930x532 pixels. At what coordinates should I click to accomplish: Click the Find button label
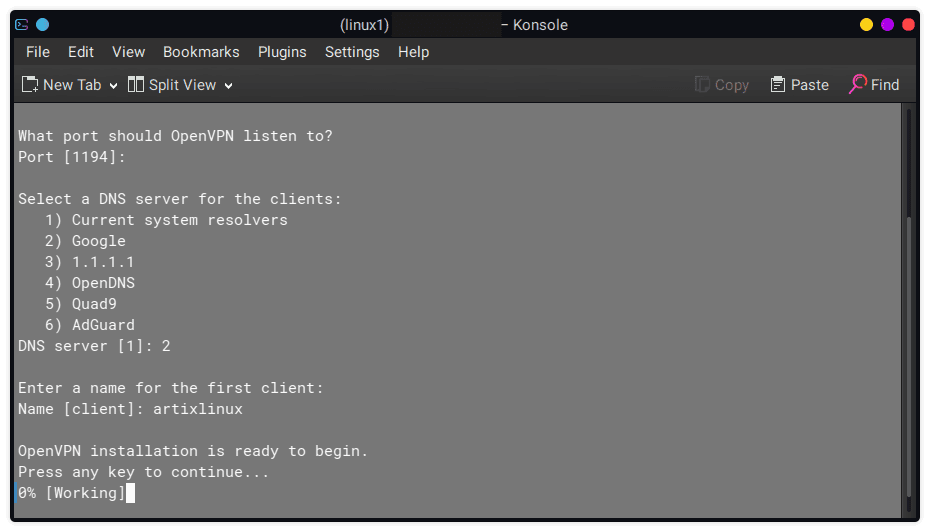[x=885, y=85]
